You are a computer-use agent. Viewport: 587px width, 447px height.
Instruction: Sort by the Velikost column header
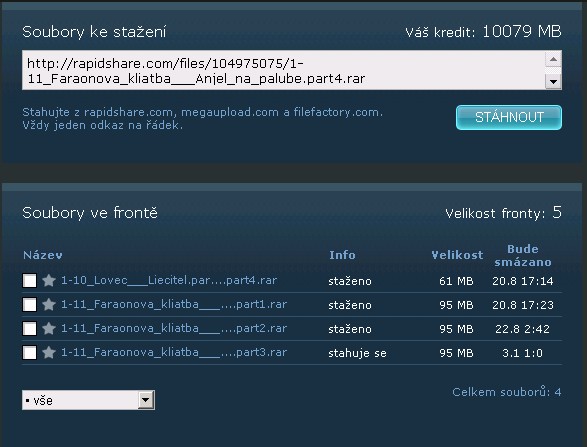[457, 255]
